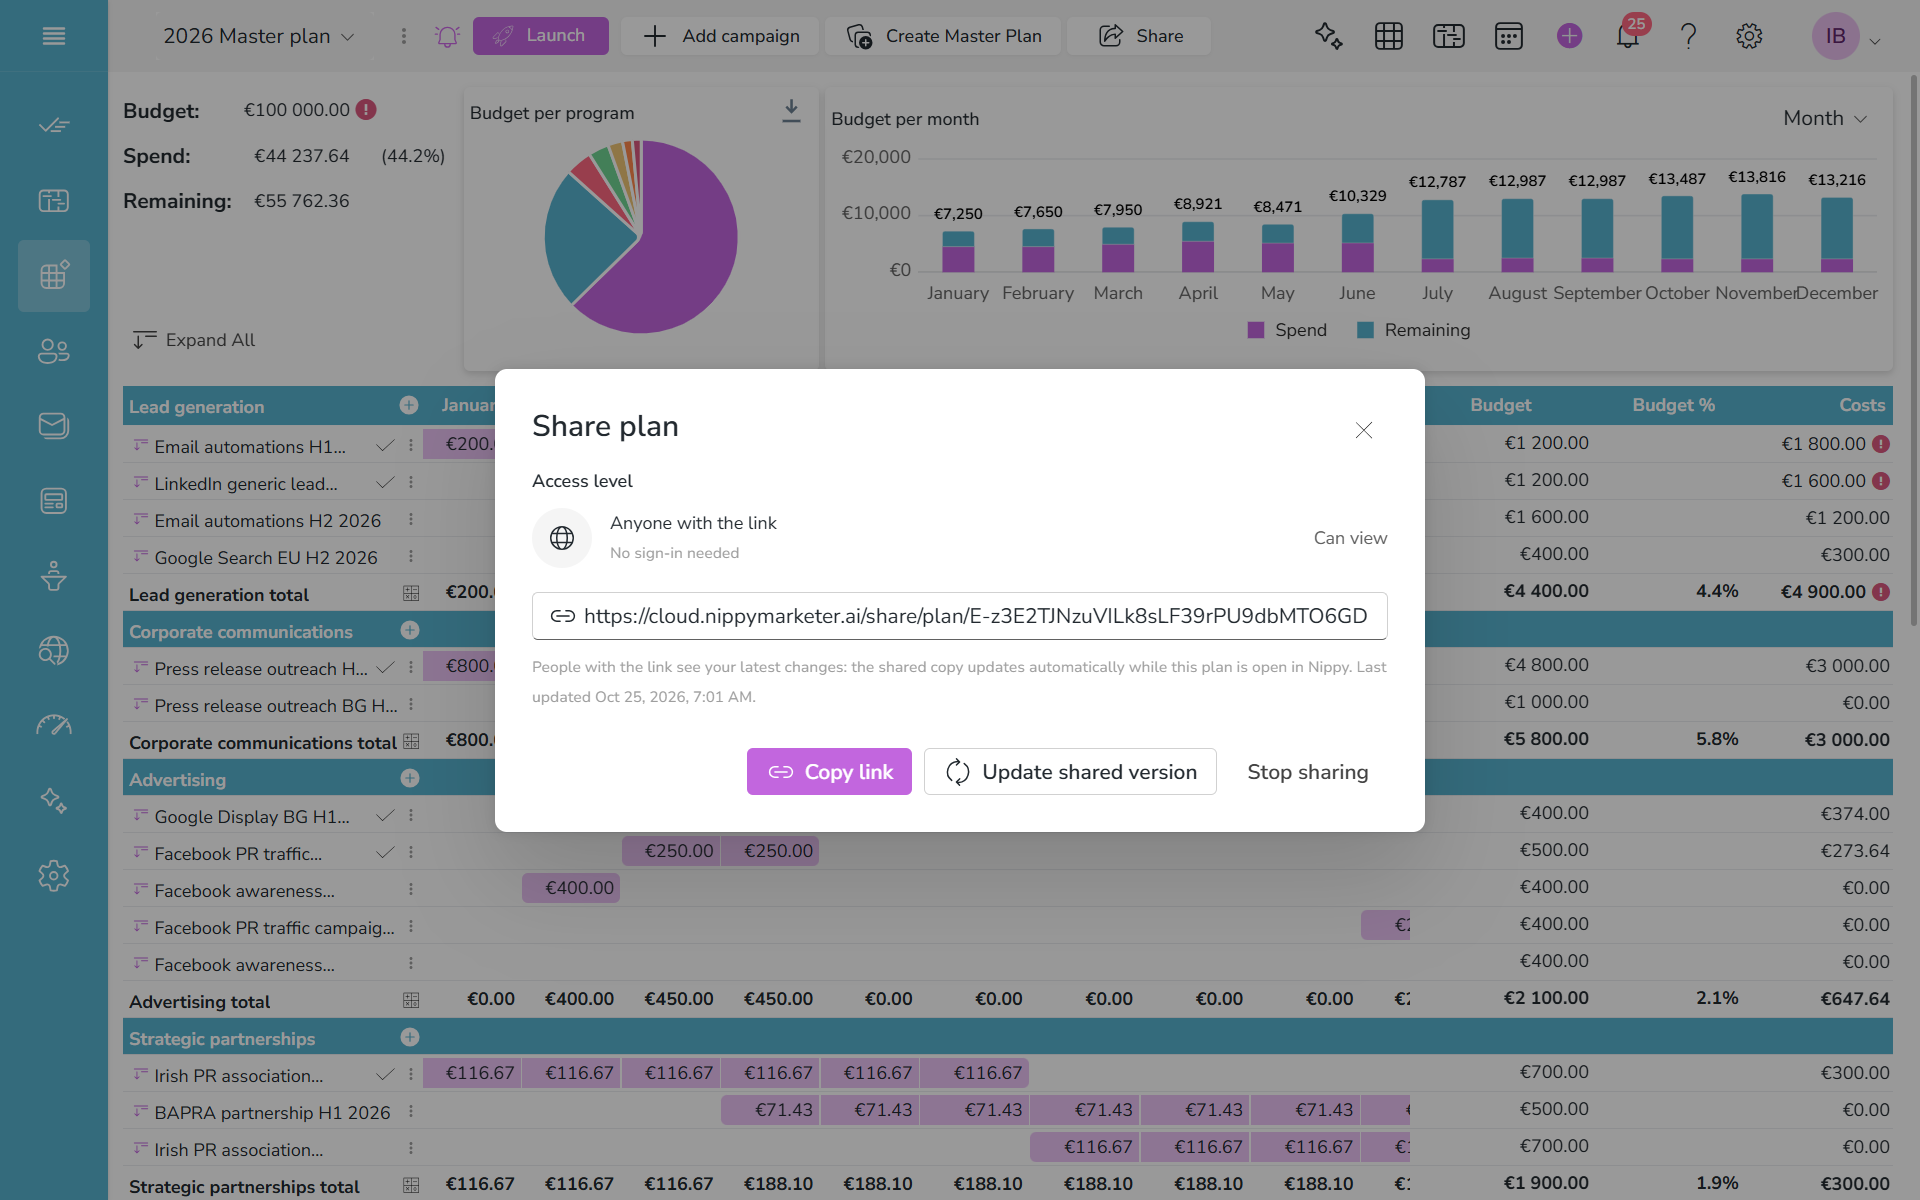Screen dimensions: 1920x1200
Task: Open row menu for Email automations H2 2026
Action: (411, 520)
